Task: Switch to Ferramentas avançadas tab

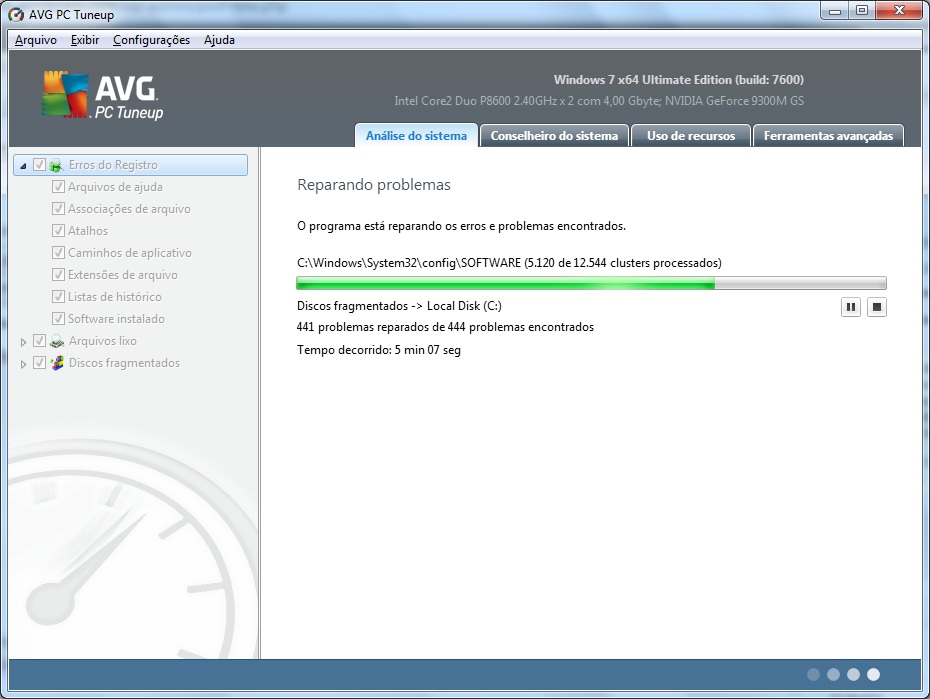Action: (x=828, y=135)
